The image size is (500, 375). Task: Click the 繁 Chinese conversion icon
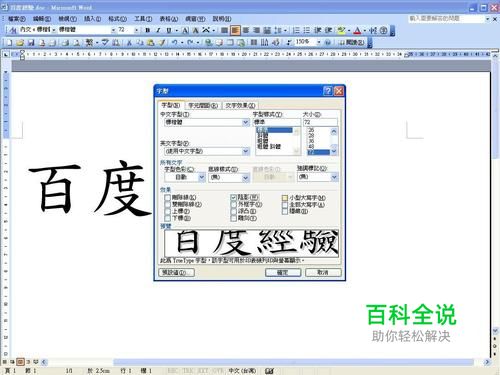(x=89, y=42)
